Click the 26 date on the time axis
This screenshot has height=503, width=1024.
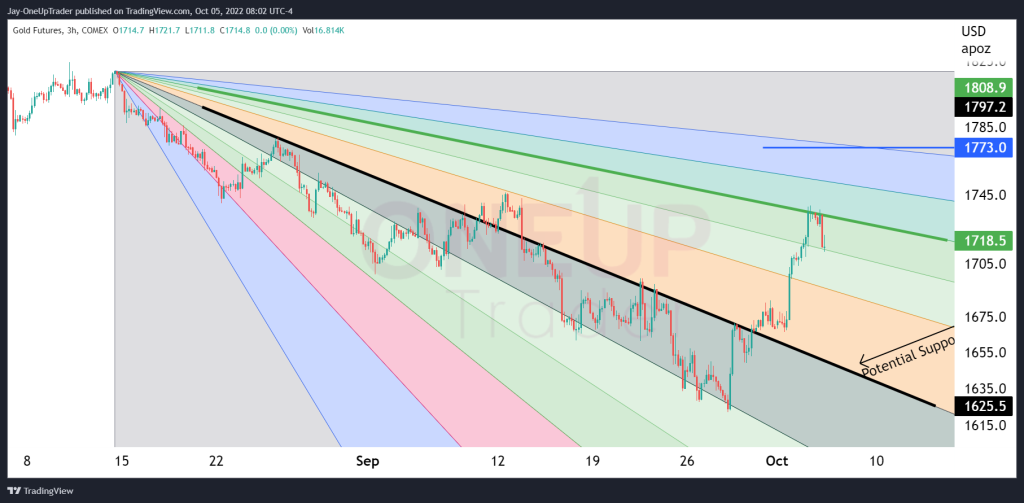click(686, 461)
